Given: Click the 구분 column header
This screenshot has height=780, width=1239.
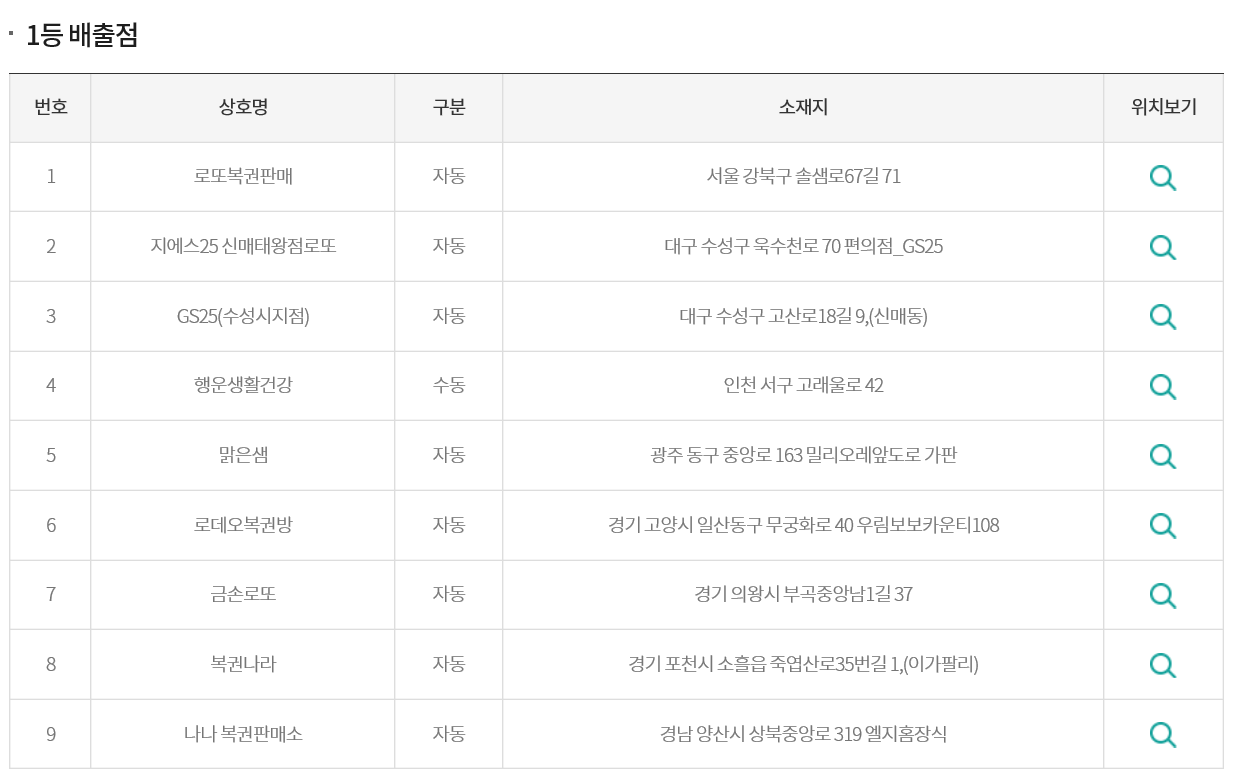Looking at the screenshot, I should [449, 108].
